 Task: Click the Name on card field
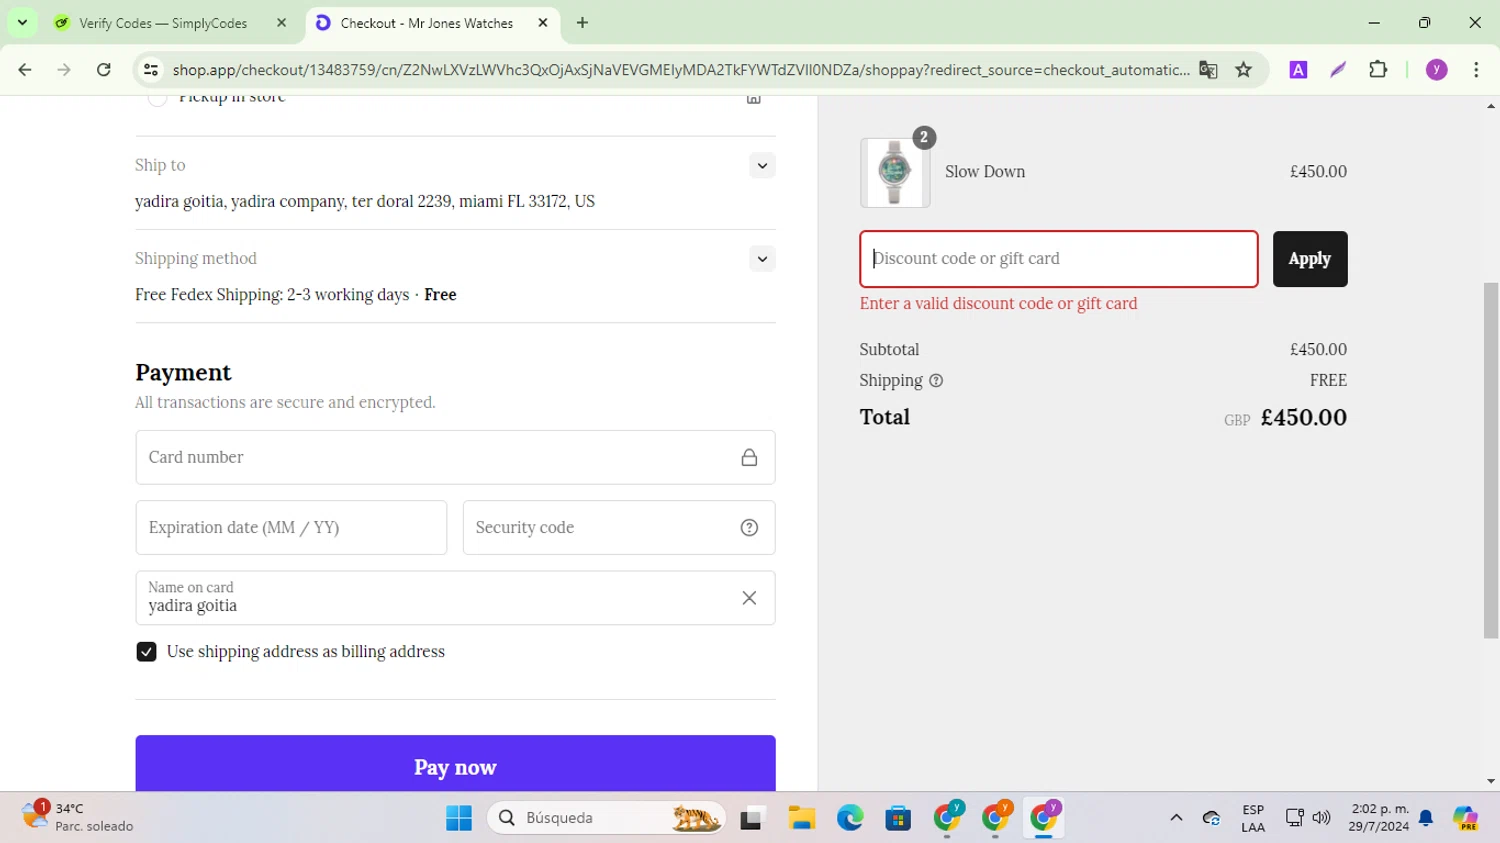click(455, 598)
